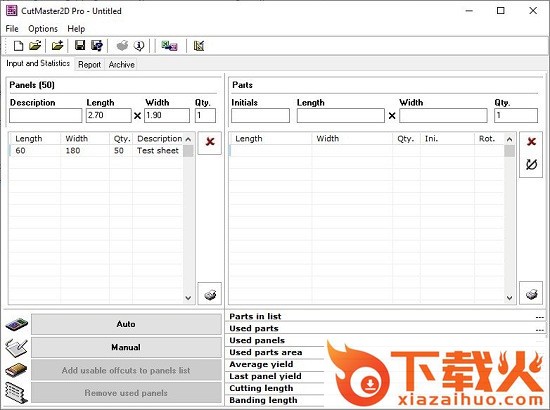Click parts list scroll down arrow
Screen dimensions: 550x410
tap(510, 298)
